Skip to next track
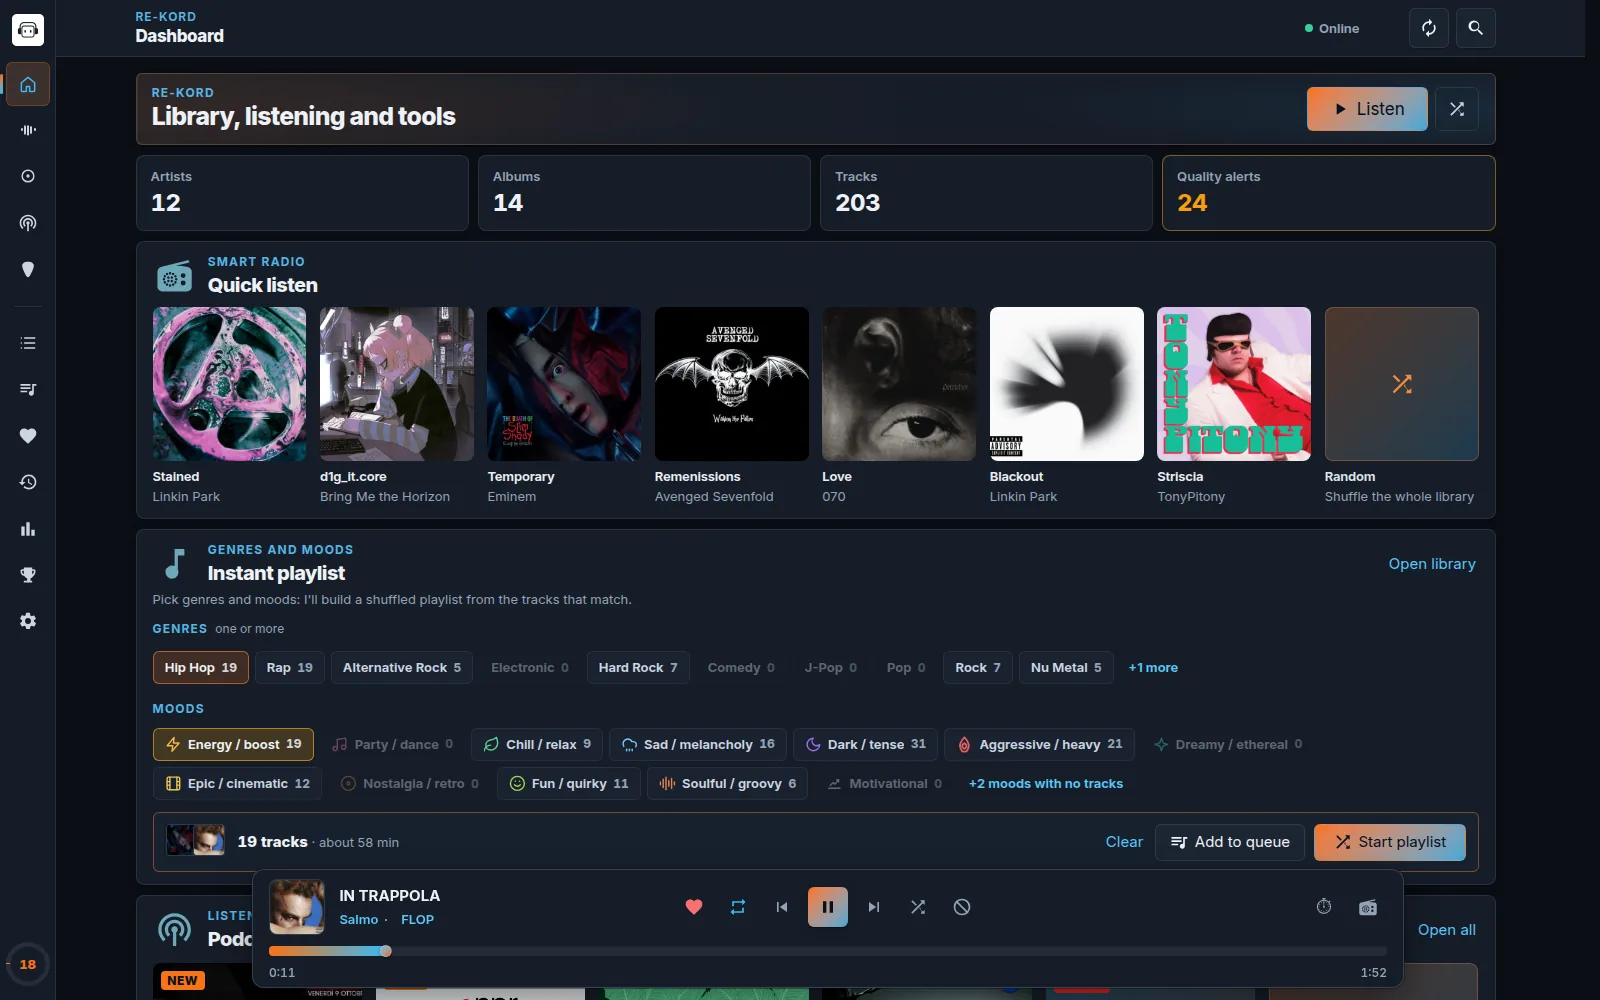This screenshot has width=1600, height=1000. coord(874,907)
